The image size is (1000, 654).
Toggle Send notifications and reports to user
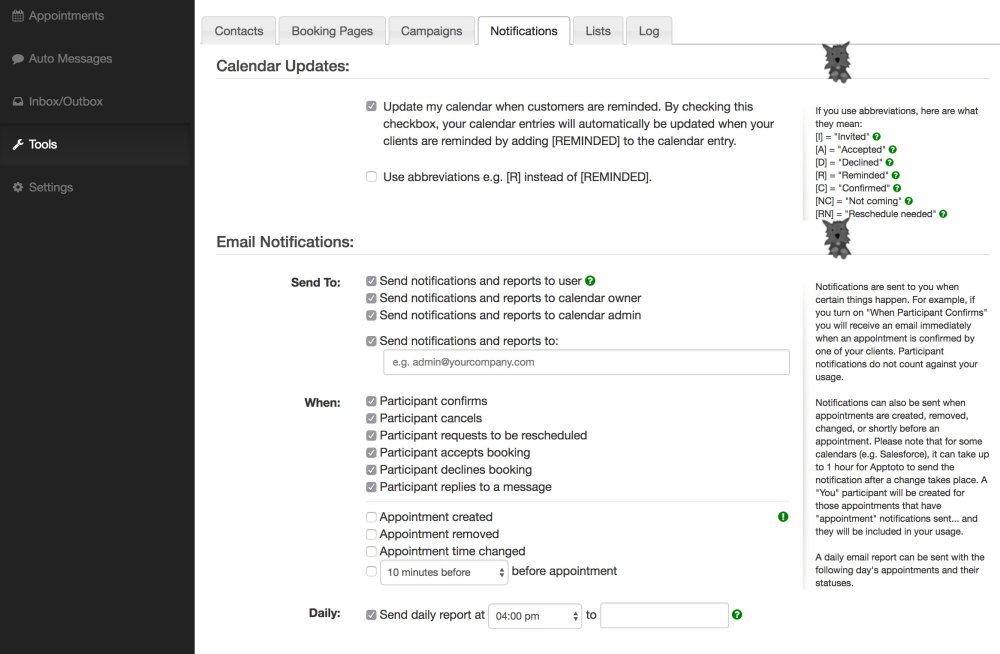pyautogui.click(x=371, y=281)
